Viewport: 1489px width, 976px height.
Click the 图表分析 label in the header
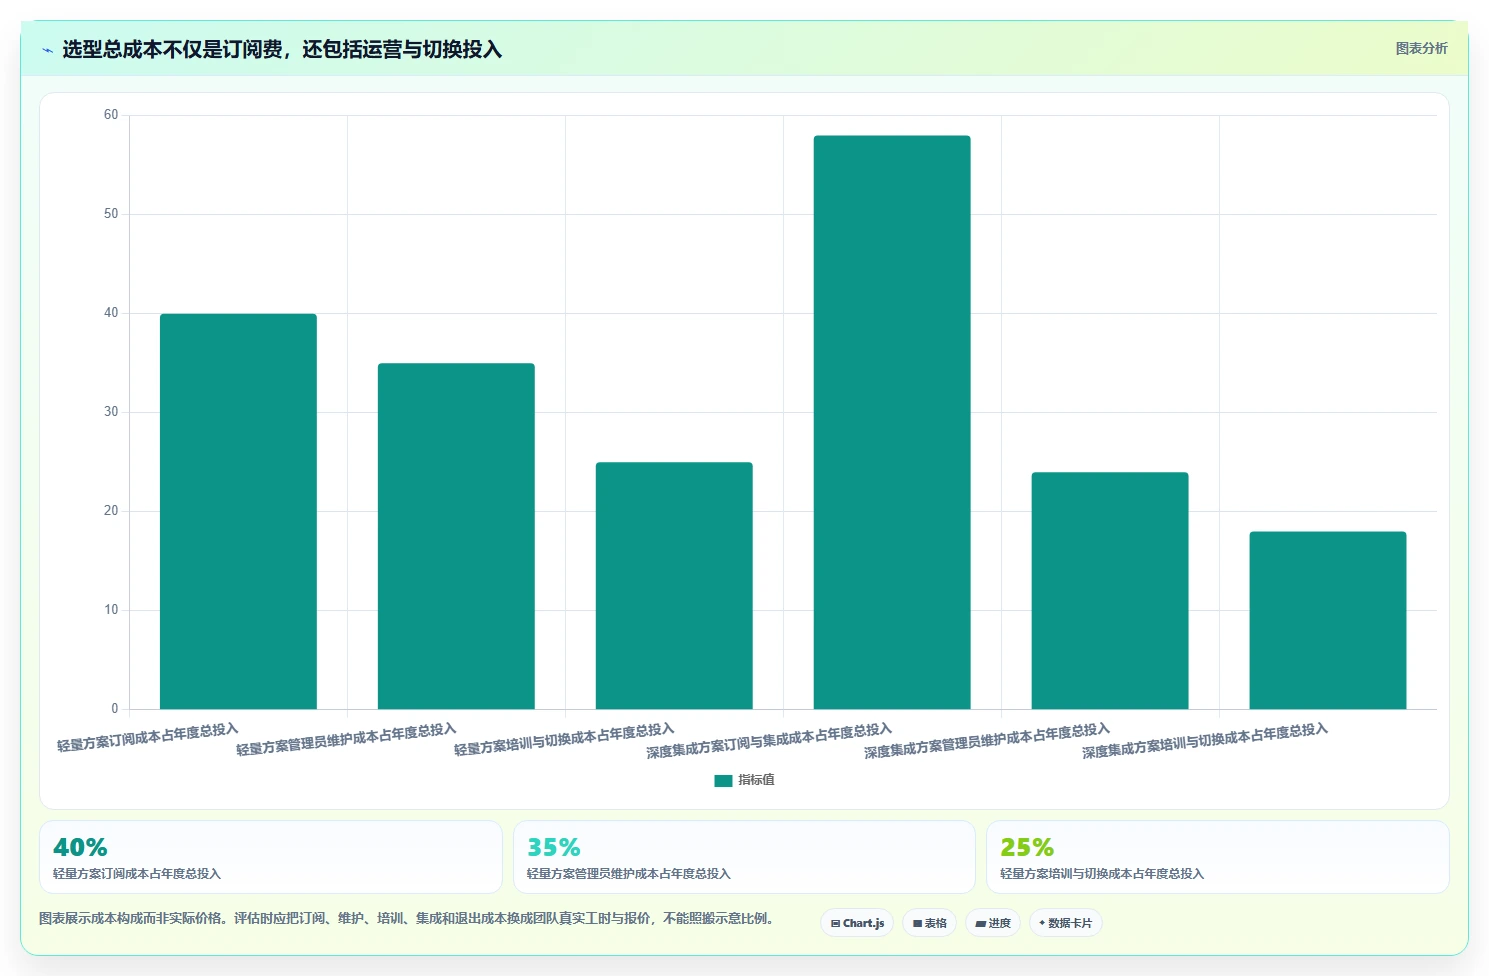[x=1421, y=48]
